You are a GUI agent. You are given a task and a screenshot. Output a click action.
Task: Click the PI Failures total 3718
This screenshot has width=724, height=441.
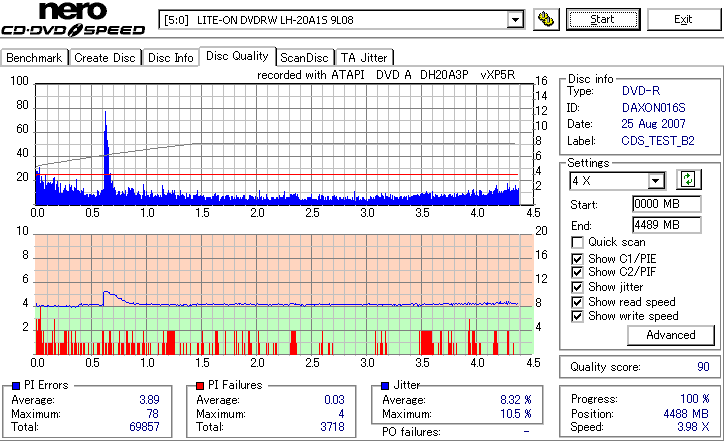[332, 427]
